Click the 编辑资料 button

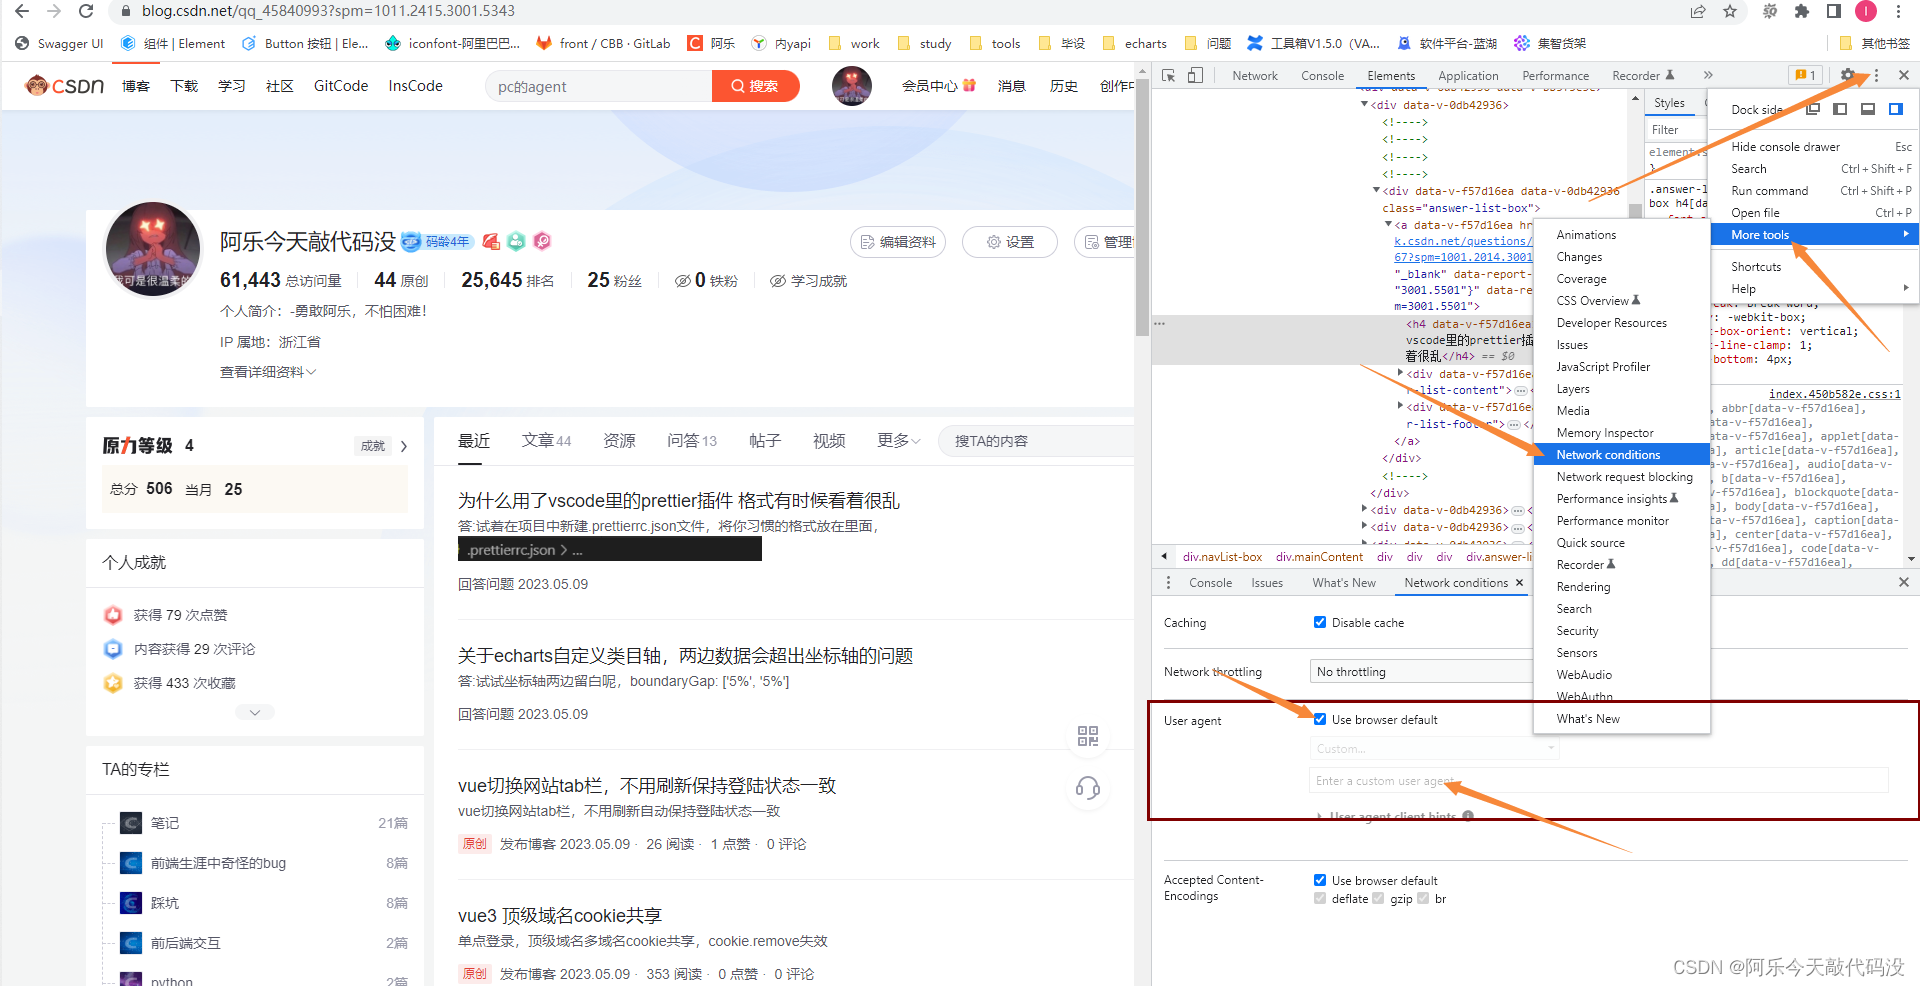pos(897,242)
